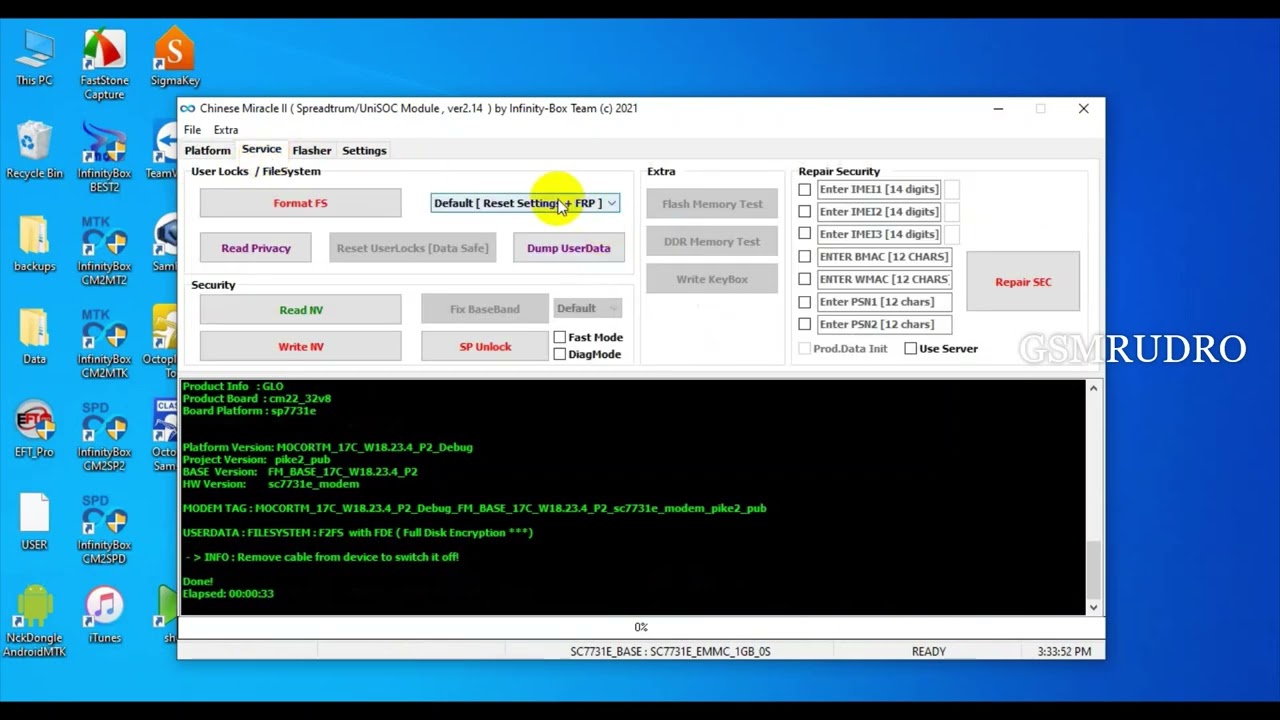Tick the IMEI3 checkbox
The image size is (1280, 720).
[805, 234]
